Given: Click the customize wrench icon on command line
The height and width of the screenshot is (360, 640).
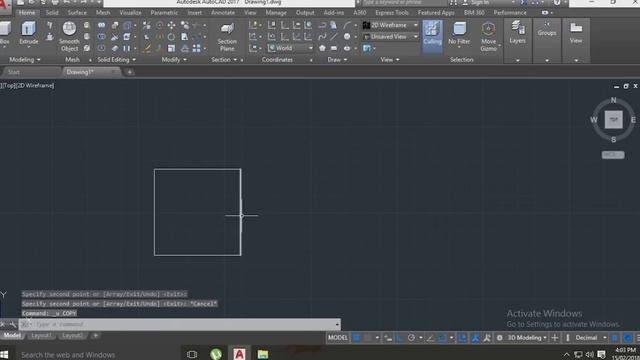Looking at the screenshot, I should point(13,324).
